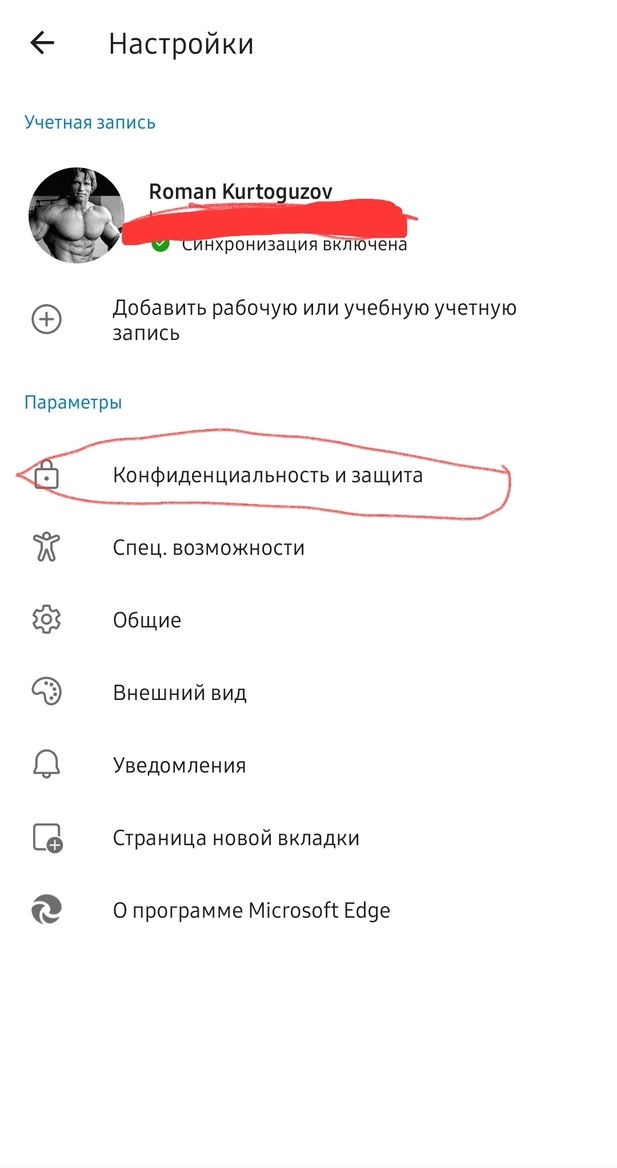617x1168 pixels.
Task: Click the bell notifications icon
Action: tap(46, 765)
